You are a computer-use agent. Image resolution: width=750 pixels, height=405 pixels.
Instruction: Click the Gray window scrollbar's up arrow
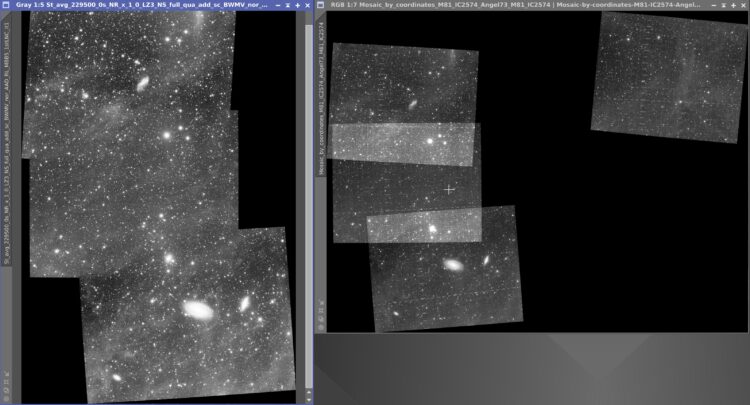(x=309, y=392)
